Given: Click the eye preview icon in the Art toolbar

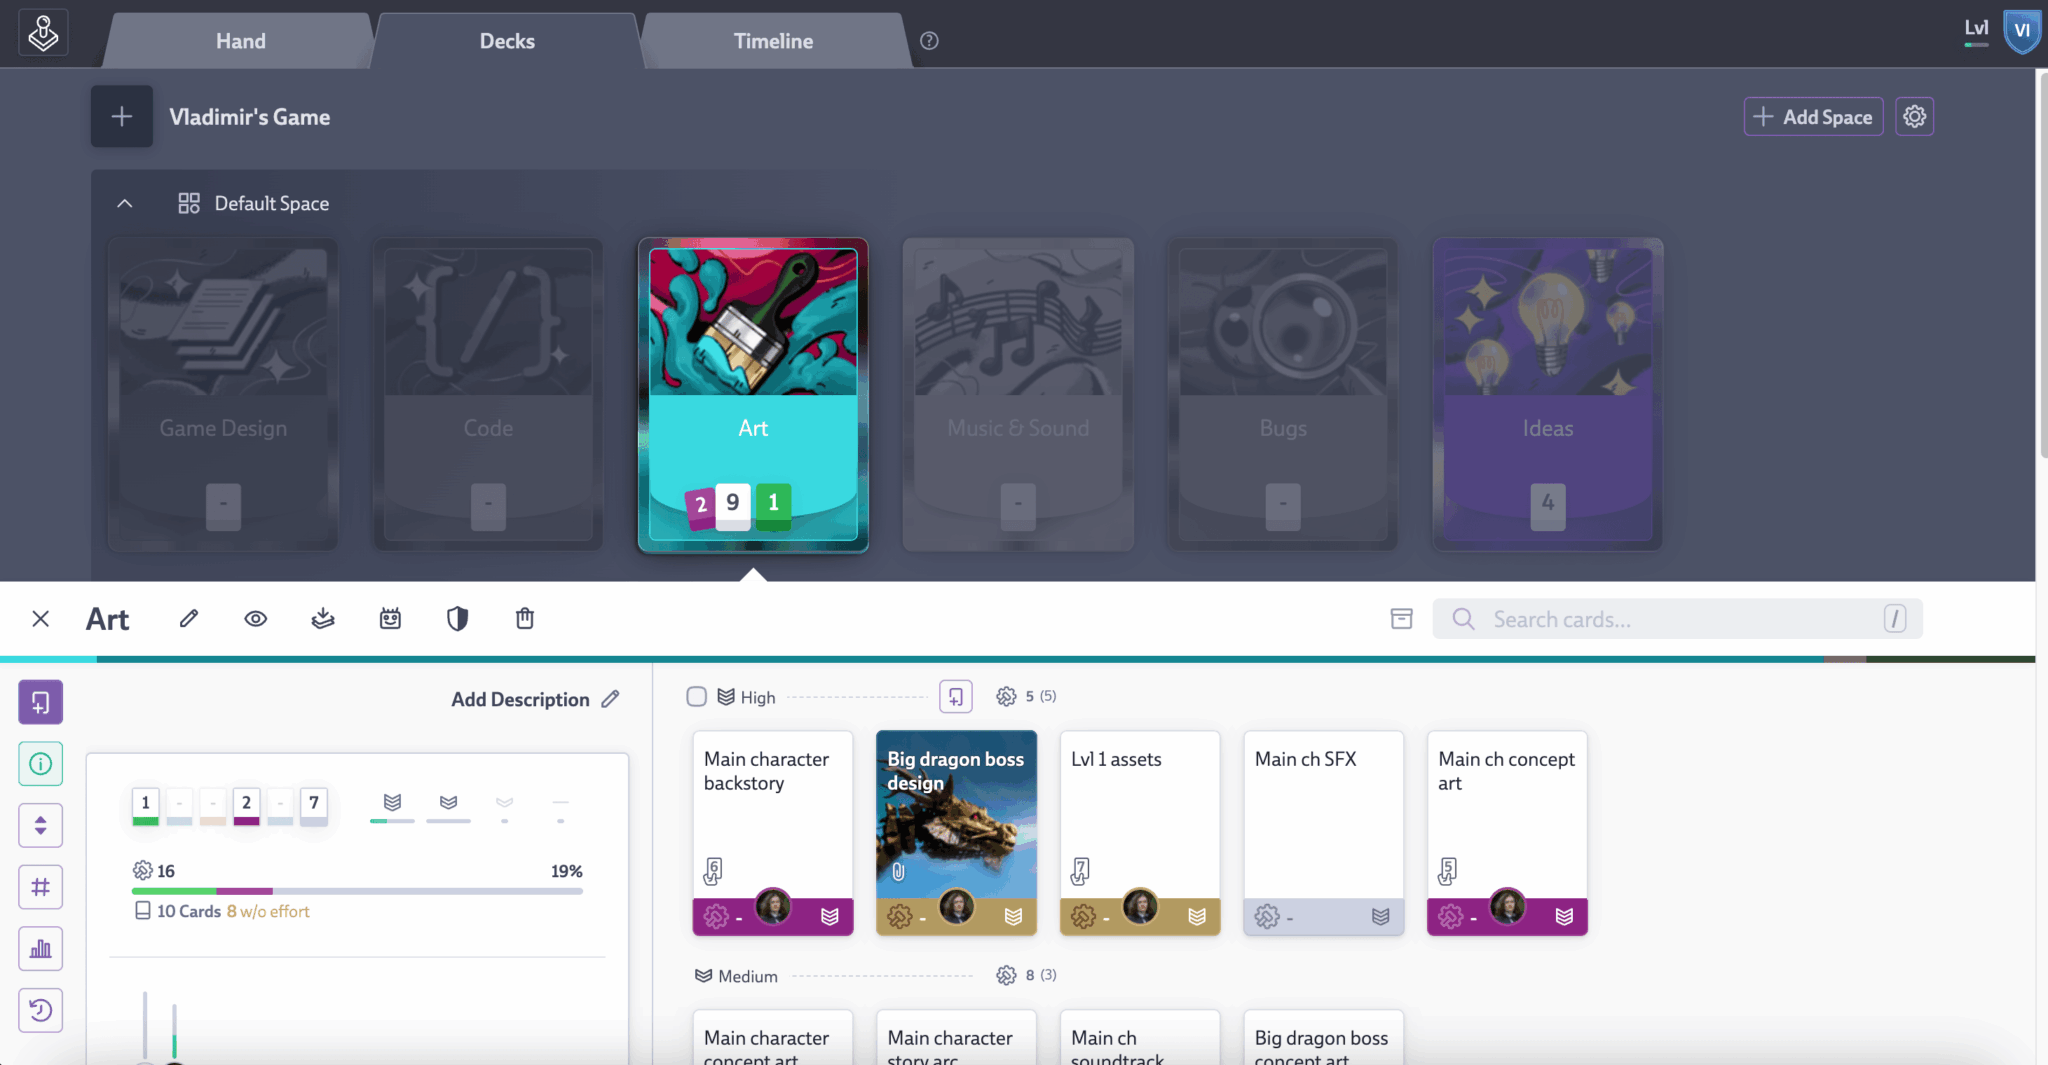Looking at the screenshot, I should 255,618.
